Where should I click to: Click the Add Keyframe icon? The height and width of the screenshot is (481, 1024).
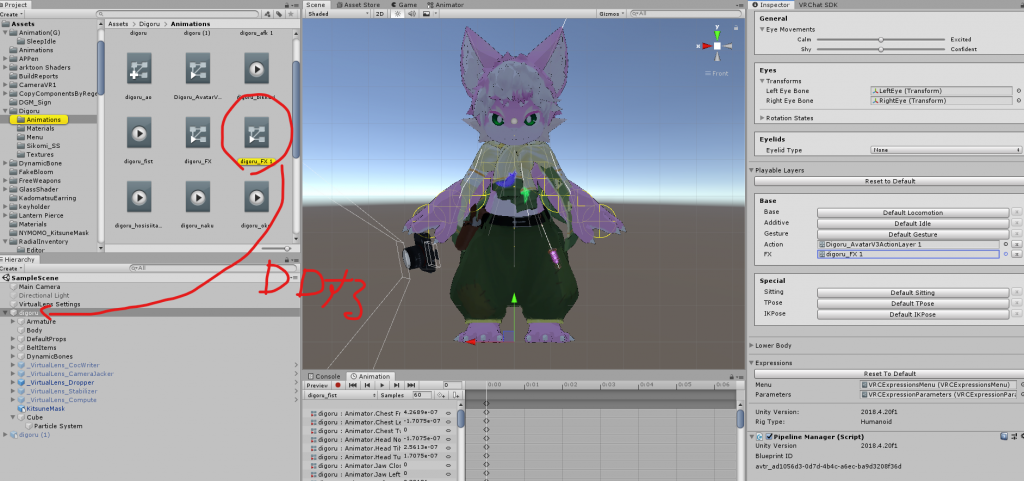pos(441,396)
